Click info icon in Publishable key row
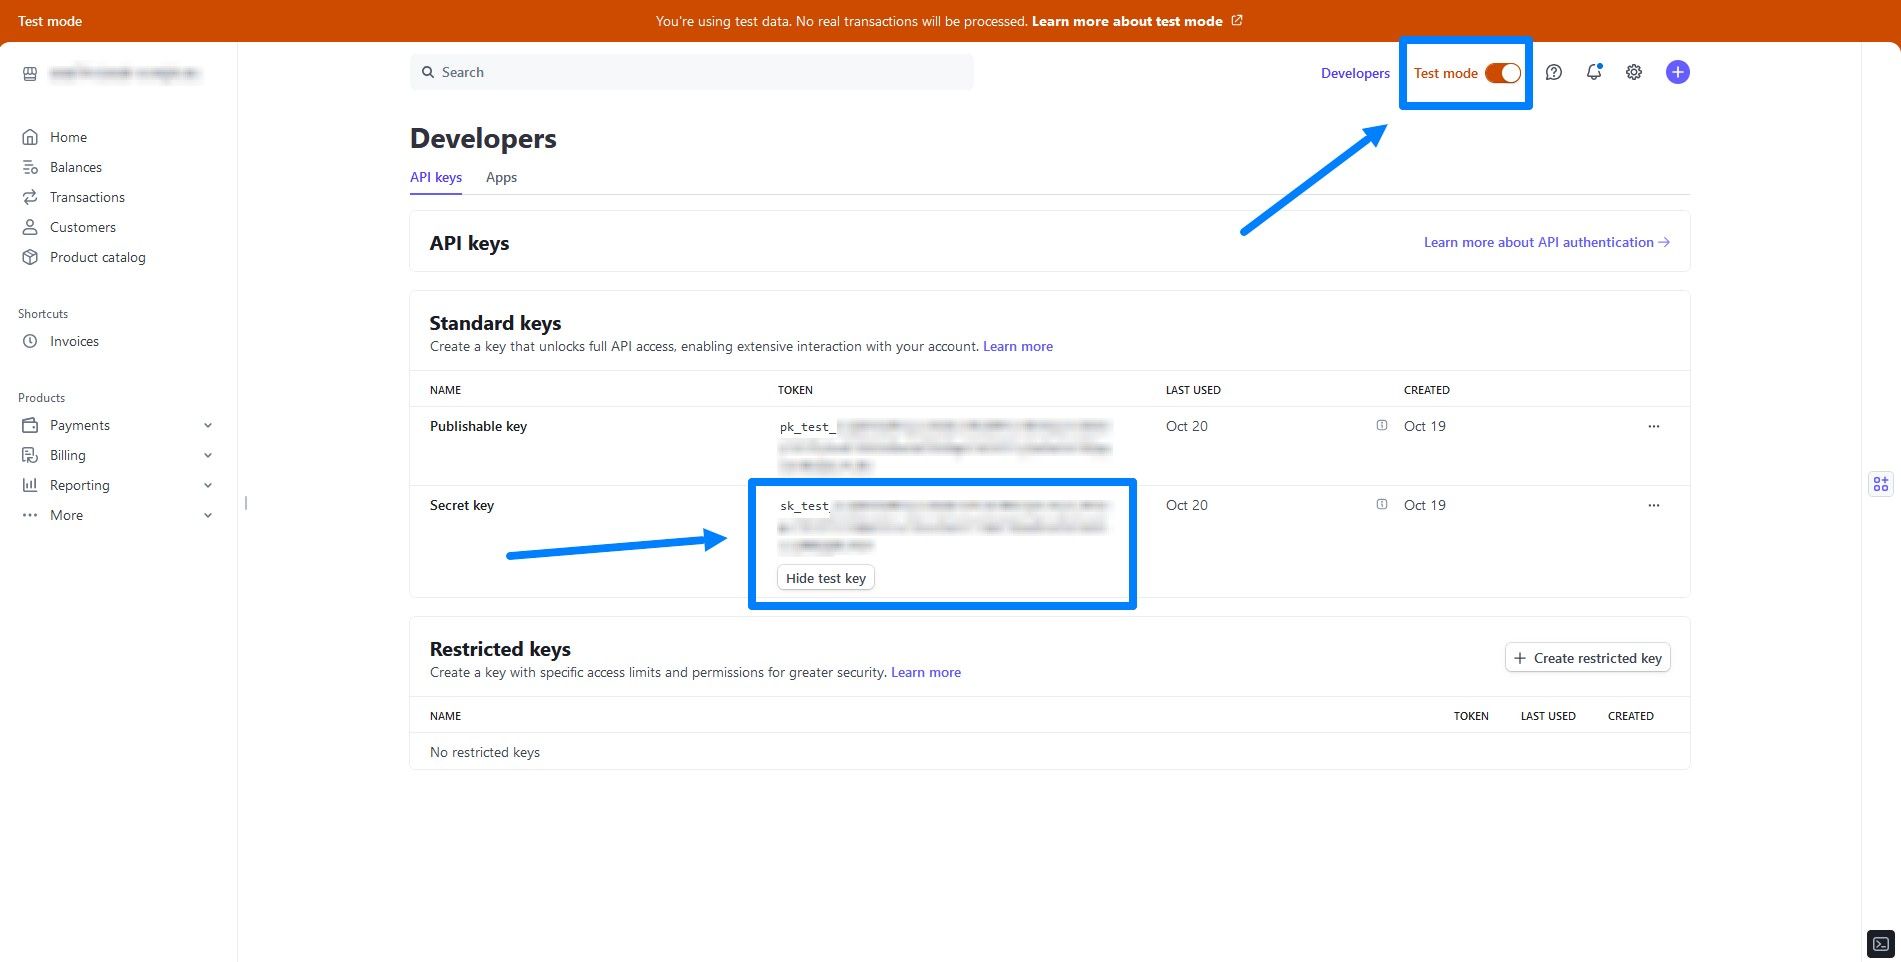Viewport: 1901px width, 962px height. [1382, 425]
